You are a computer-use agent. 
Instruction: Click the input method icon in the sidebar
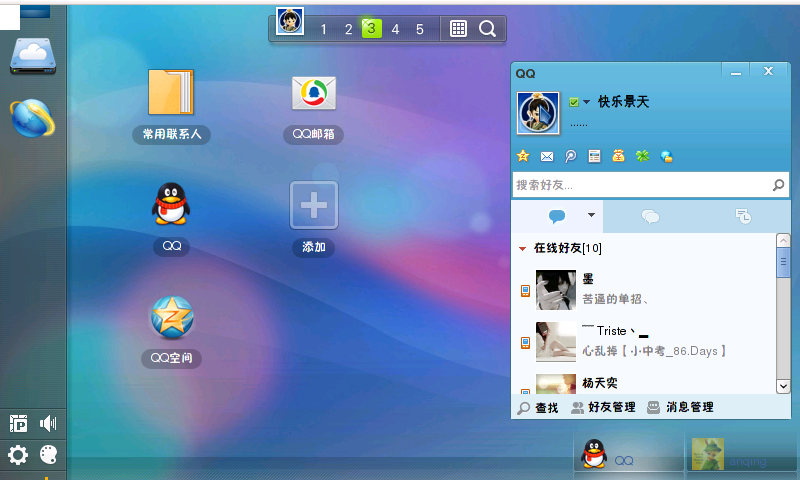(19, 423)
